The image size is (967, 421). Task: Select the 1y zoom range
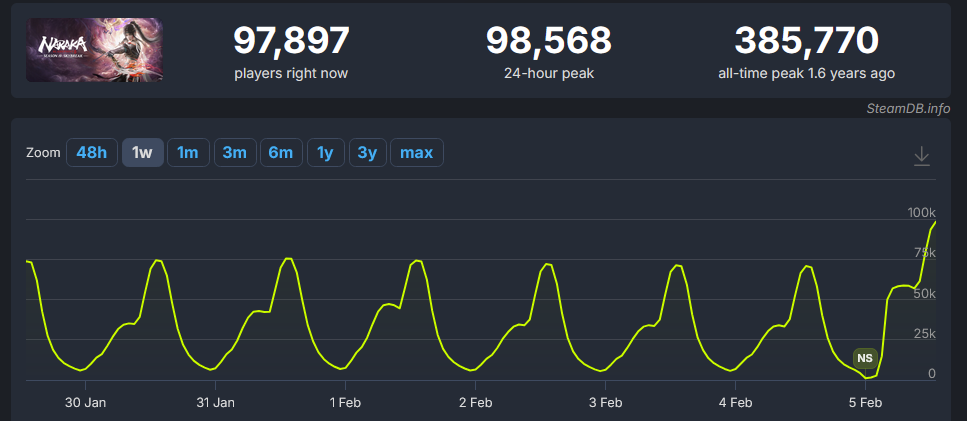coord(326,152)
